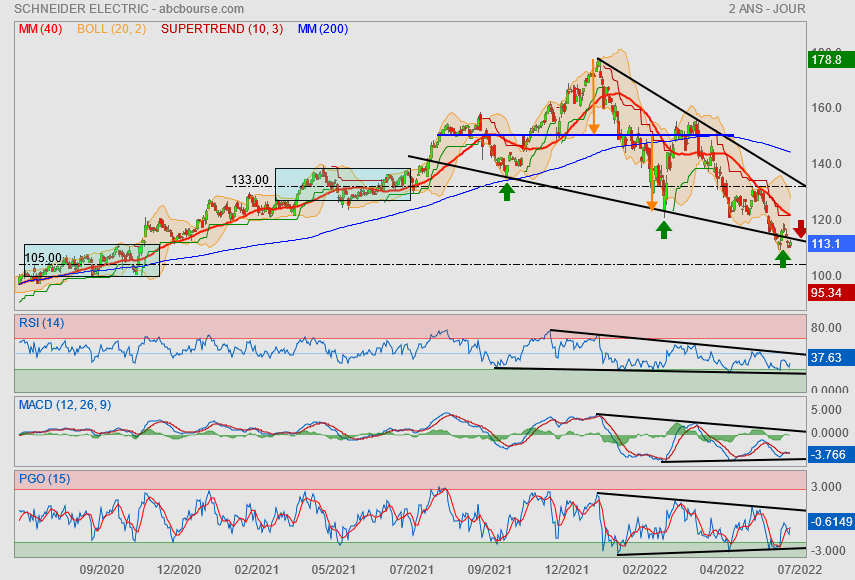Click the 12/2021 date label
This screenshot has height=580, width=855.
[567, 570]
